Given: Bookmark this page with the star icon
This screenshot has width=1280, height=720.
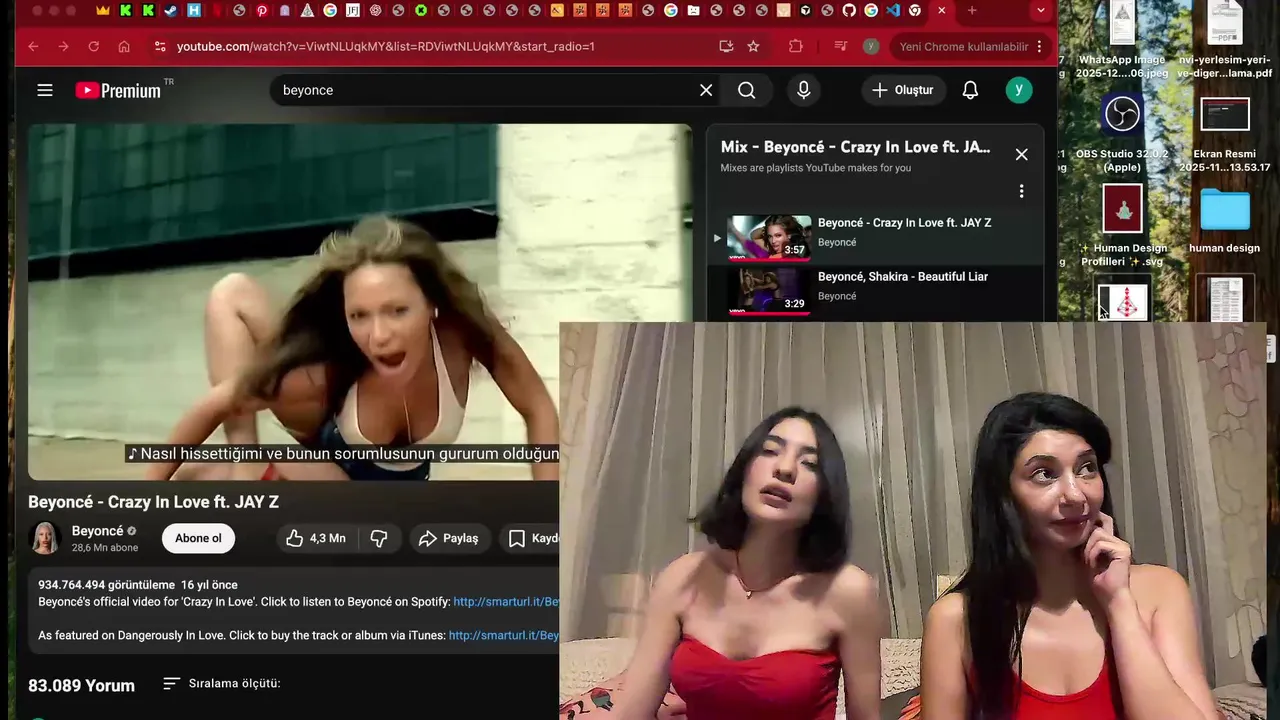Looking at the screenshot, I should [753, 46].
